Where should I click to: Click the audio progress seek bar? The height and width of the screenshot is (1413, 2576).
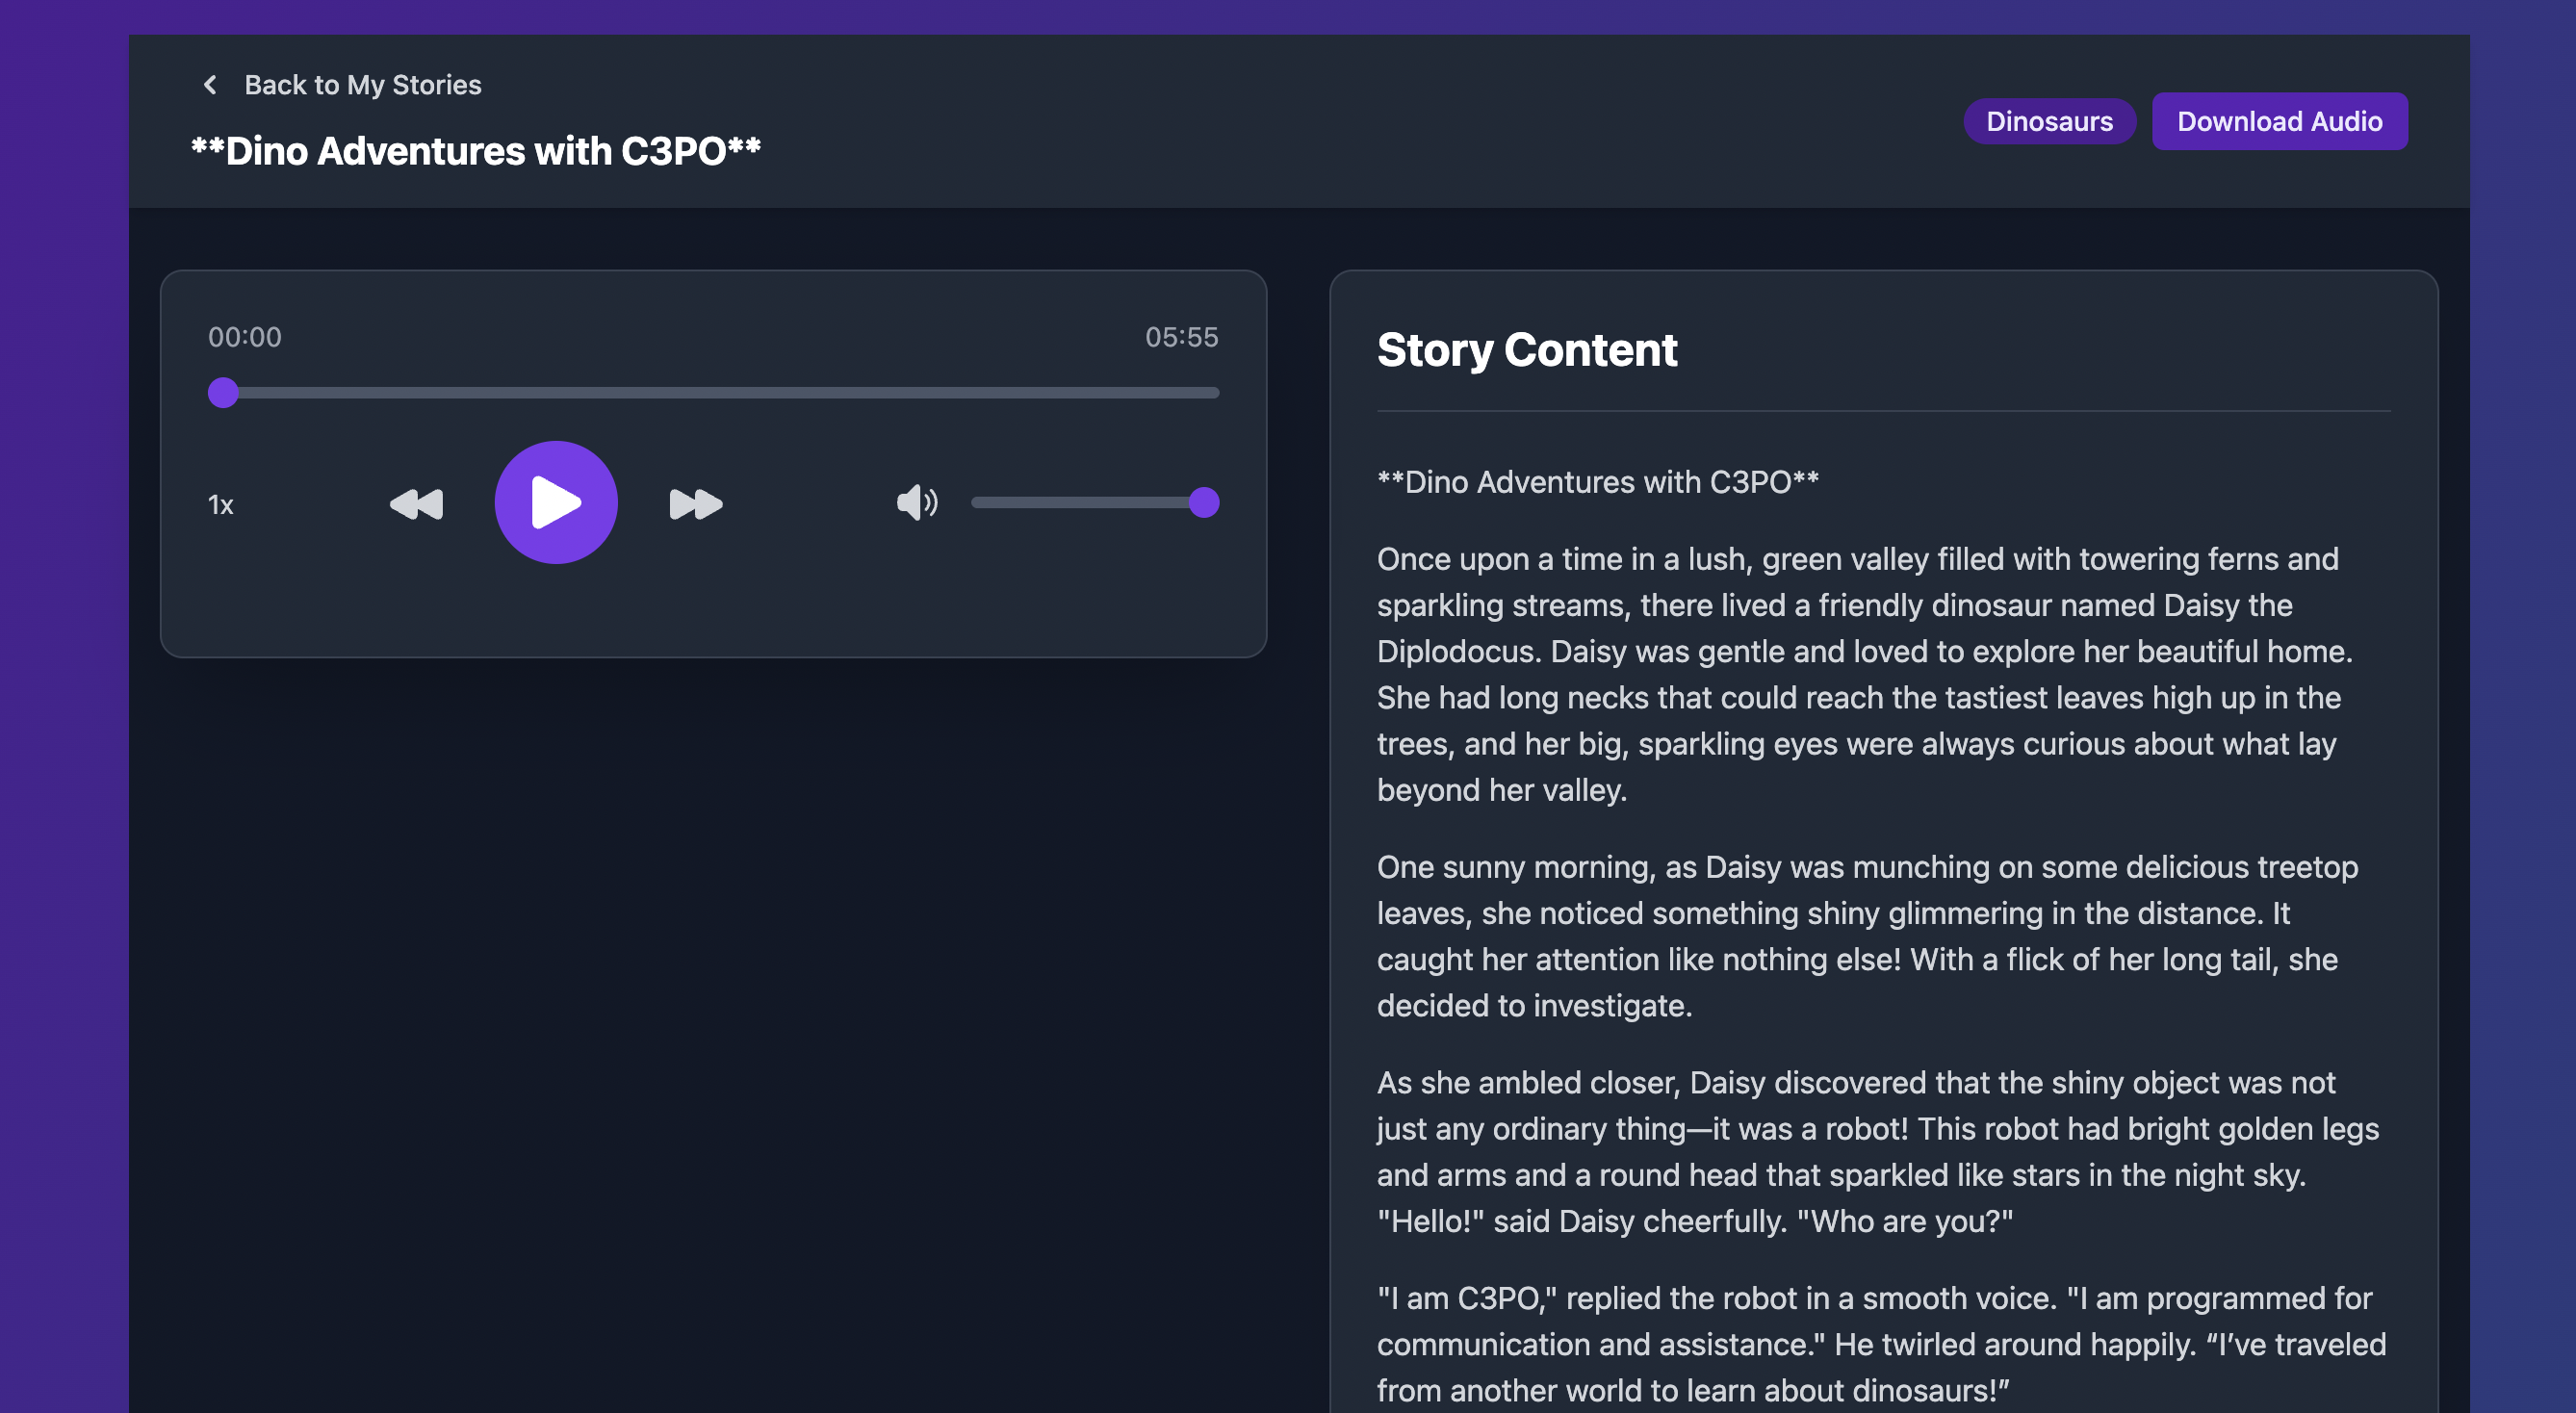713,393
